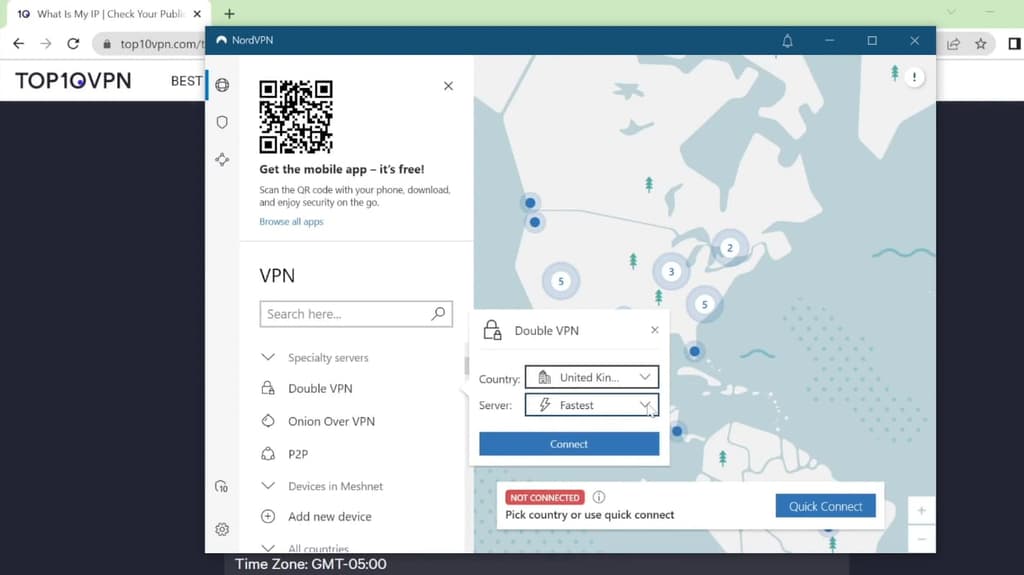
Task: Zoom in the map with plus button
Action: [921, 510]
